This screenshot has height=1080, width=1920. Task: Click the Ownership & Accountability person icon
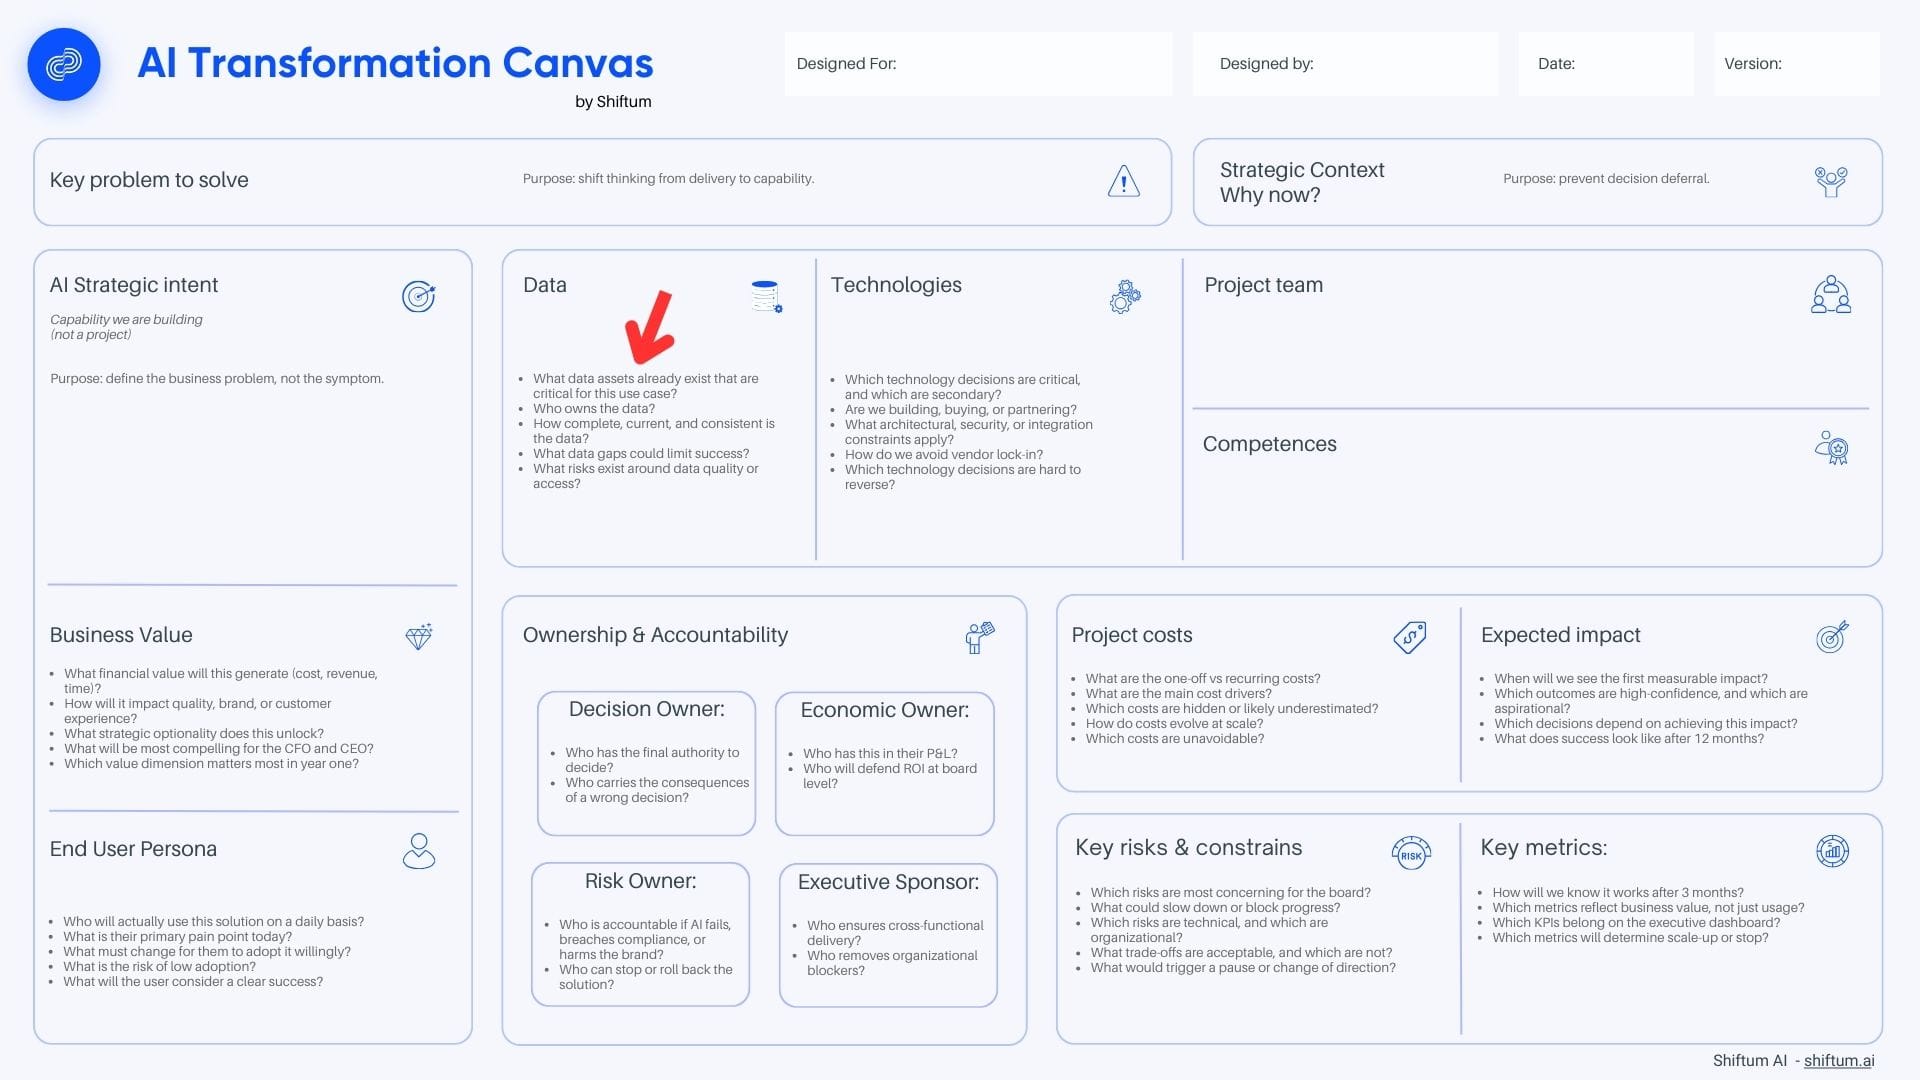point(980,637)
